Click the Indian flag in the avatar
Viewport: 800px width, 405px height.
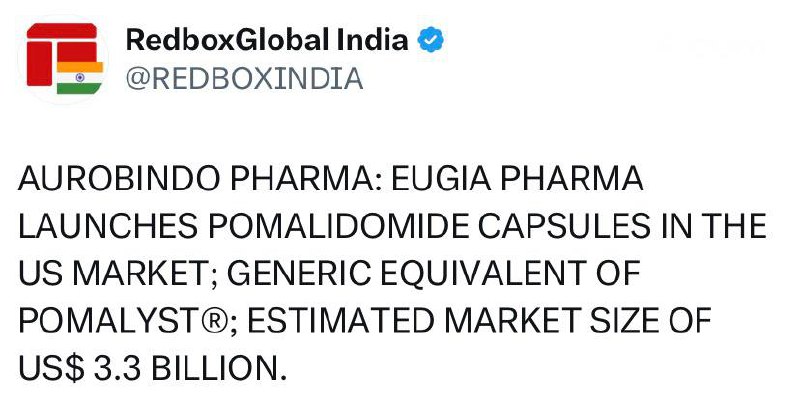pos(80,77)
